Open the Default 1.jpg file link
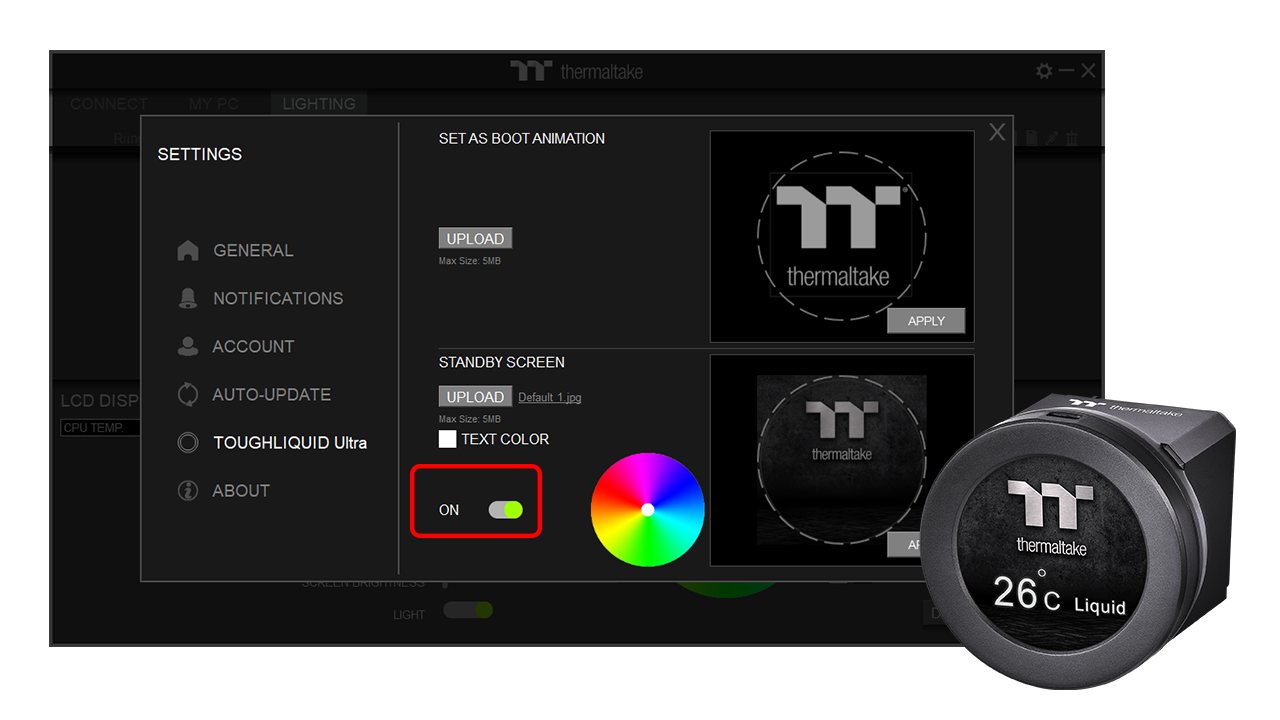Viewport: 1280px width, 720px height. [x=549, y=398]
